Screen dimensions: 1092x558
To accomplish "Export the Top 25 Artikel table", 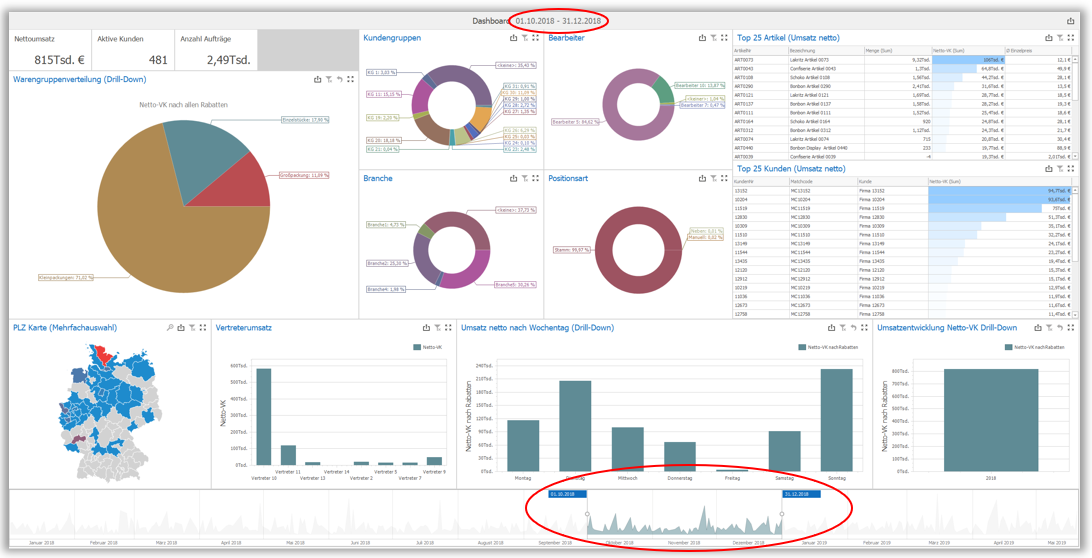I will (x=1049, y=38).
